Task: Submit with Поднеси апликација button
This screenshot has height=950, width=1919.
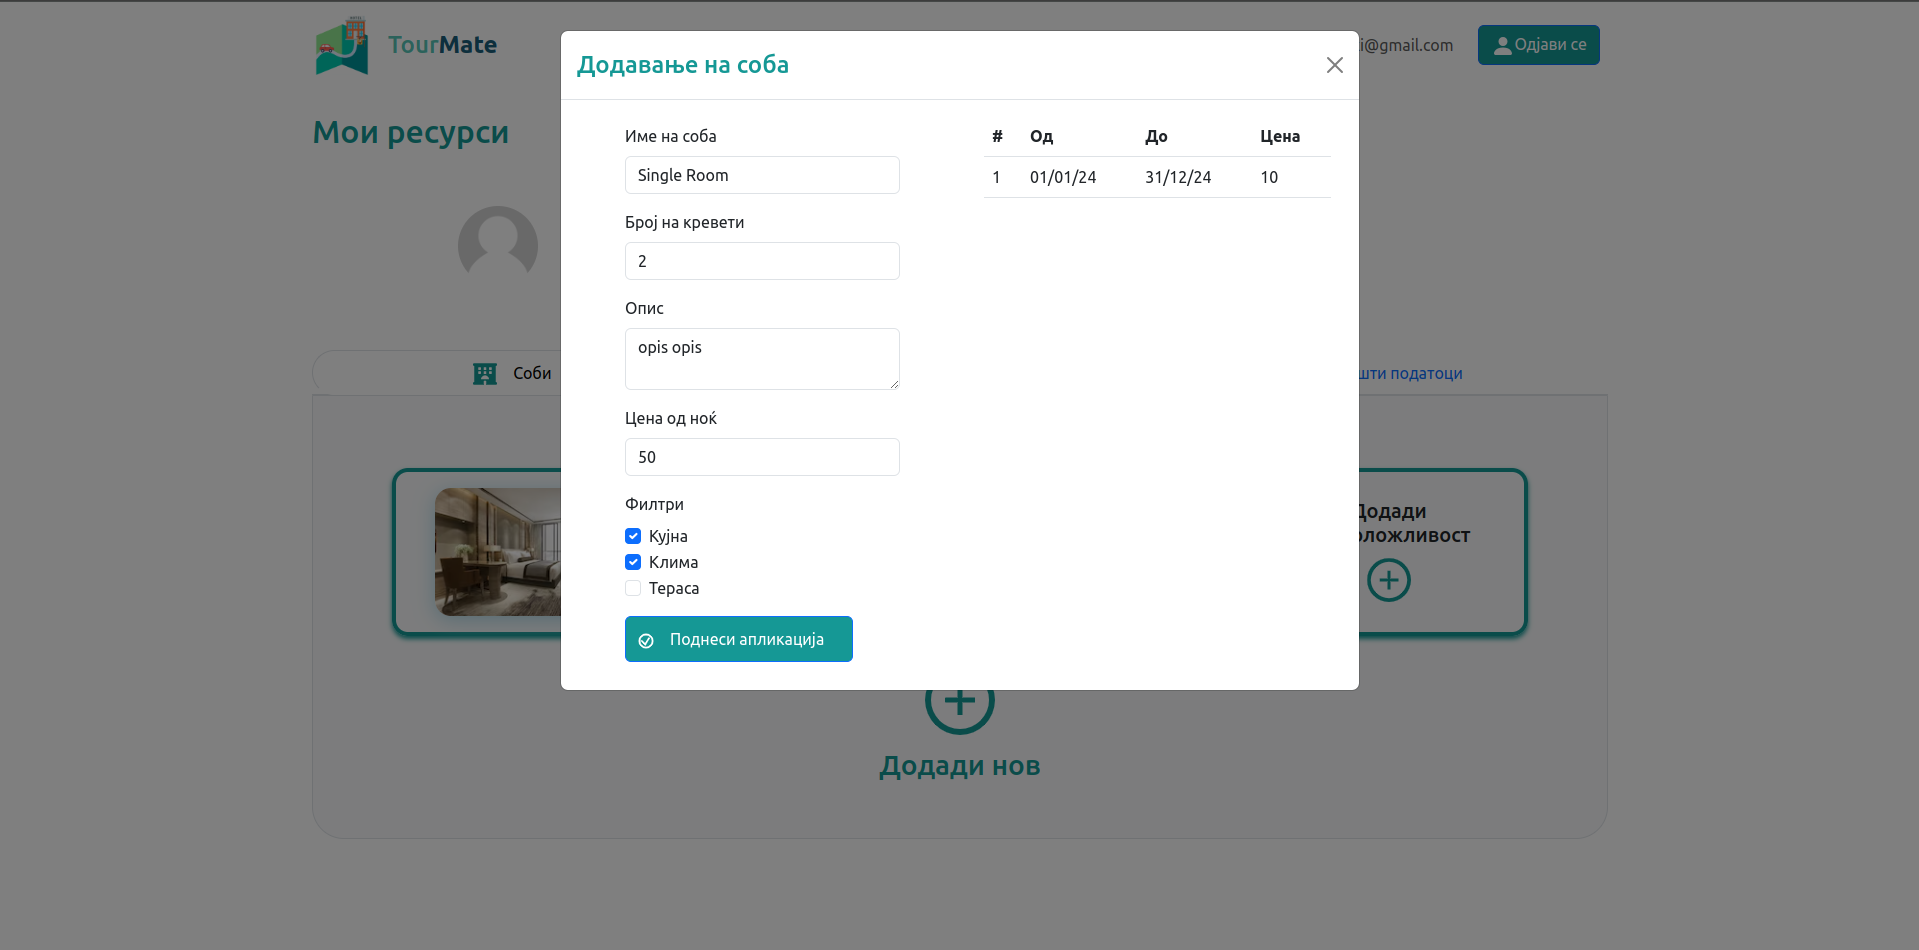Action: tap(739, 639)
